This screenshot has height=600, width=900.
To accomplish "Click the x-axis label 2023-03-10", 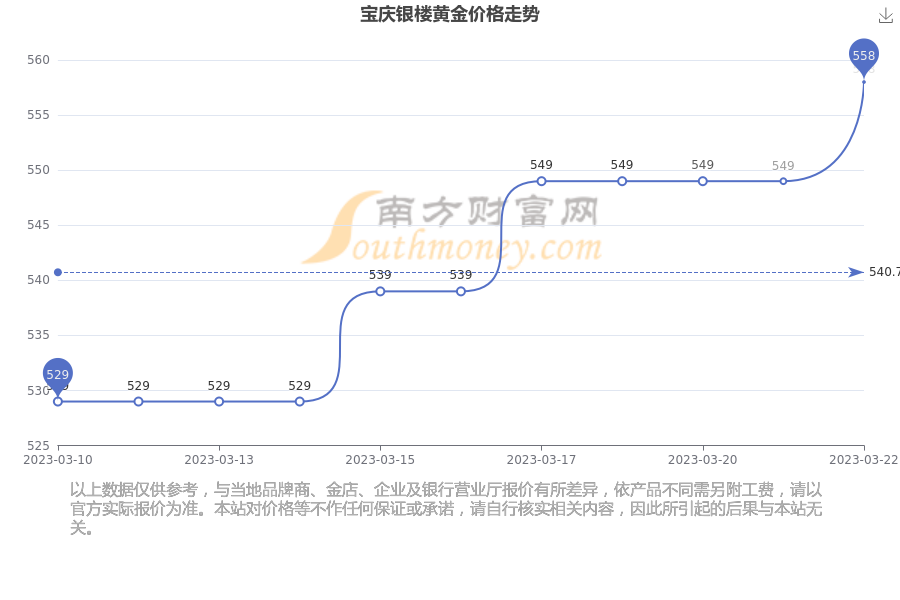I will [x=57, y=460].
